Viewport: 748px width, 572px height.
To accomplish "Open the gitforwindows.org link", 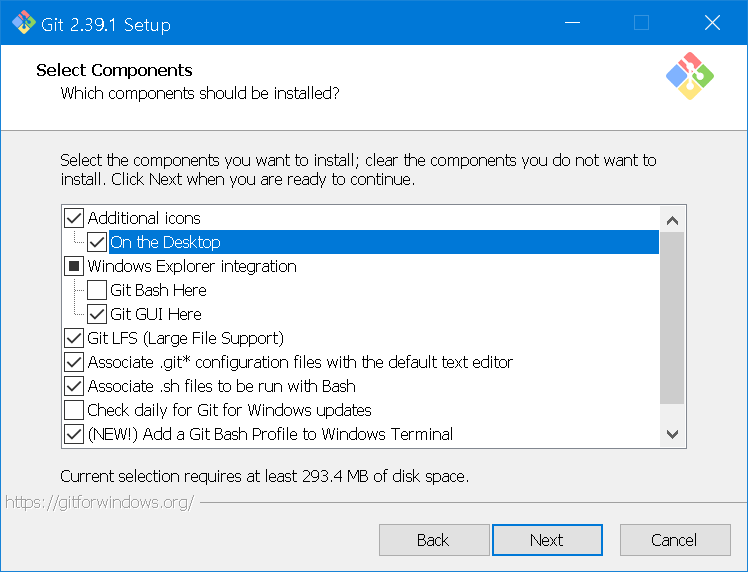I will 100,502.
